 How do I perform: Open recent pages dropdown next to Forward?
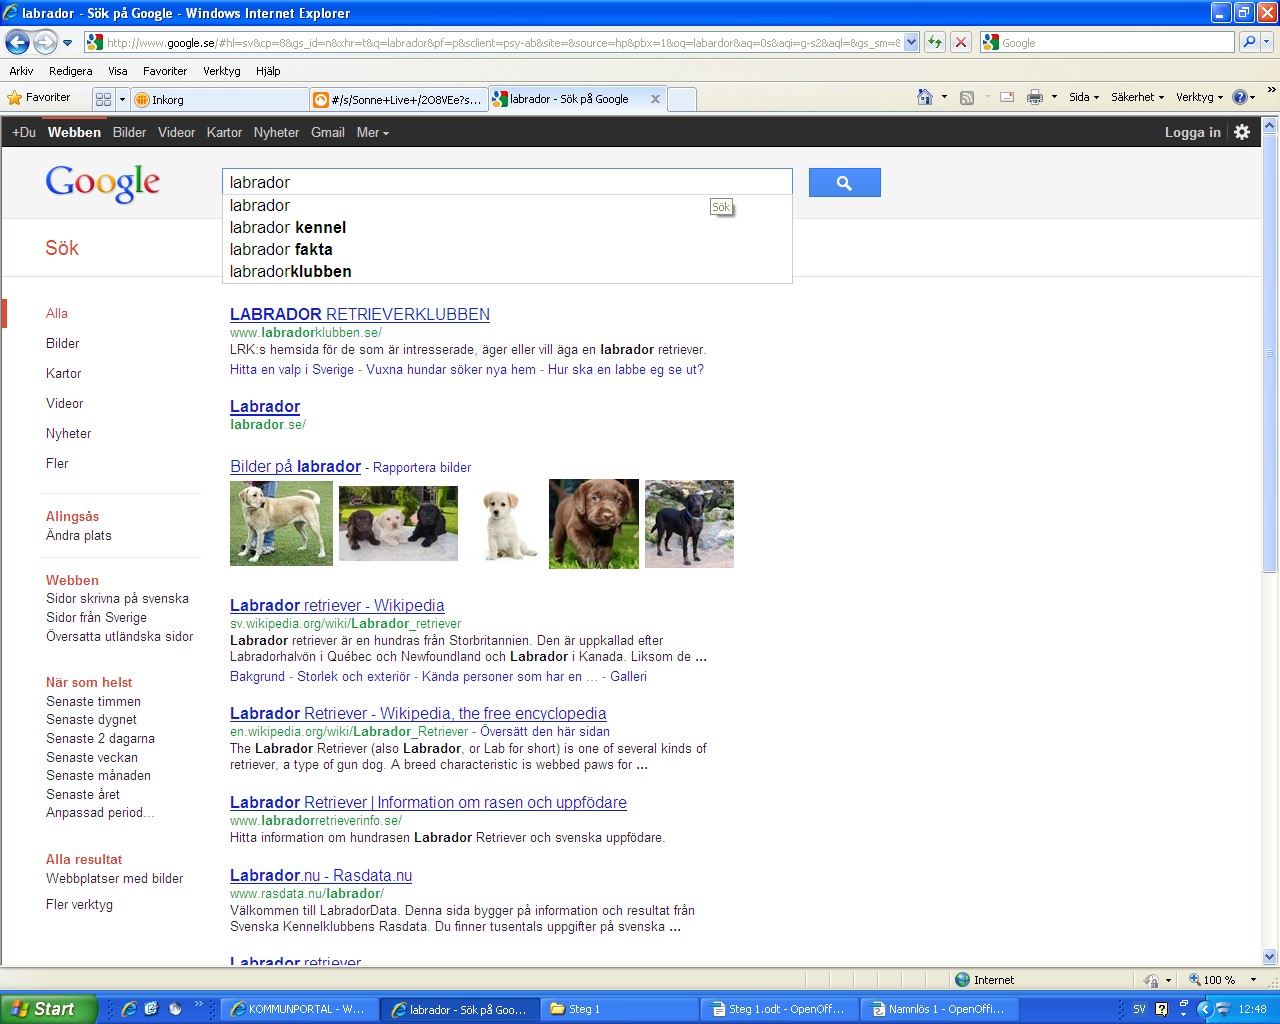pos(68,43)
